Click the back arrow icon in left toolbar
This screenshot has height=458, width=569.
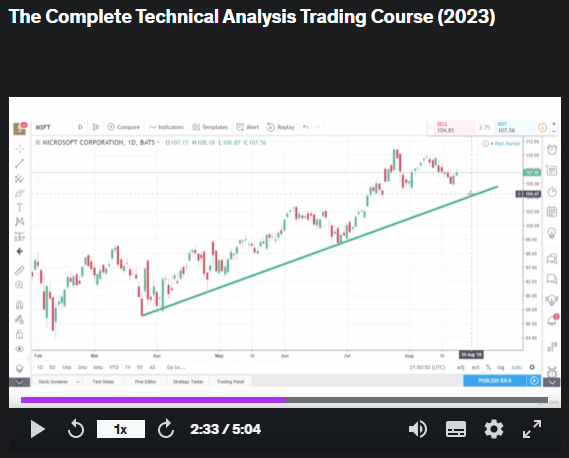[20, 251]
